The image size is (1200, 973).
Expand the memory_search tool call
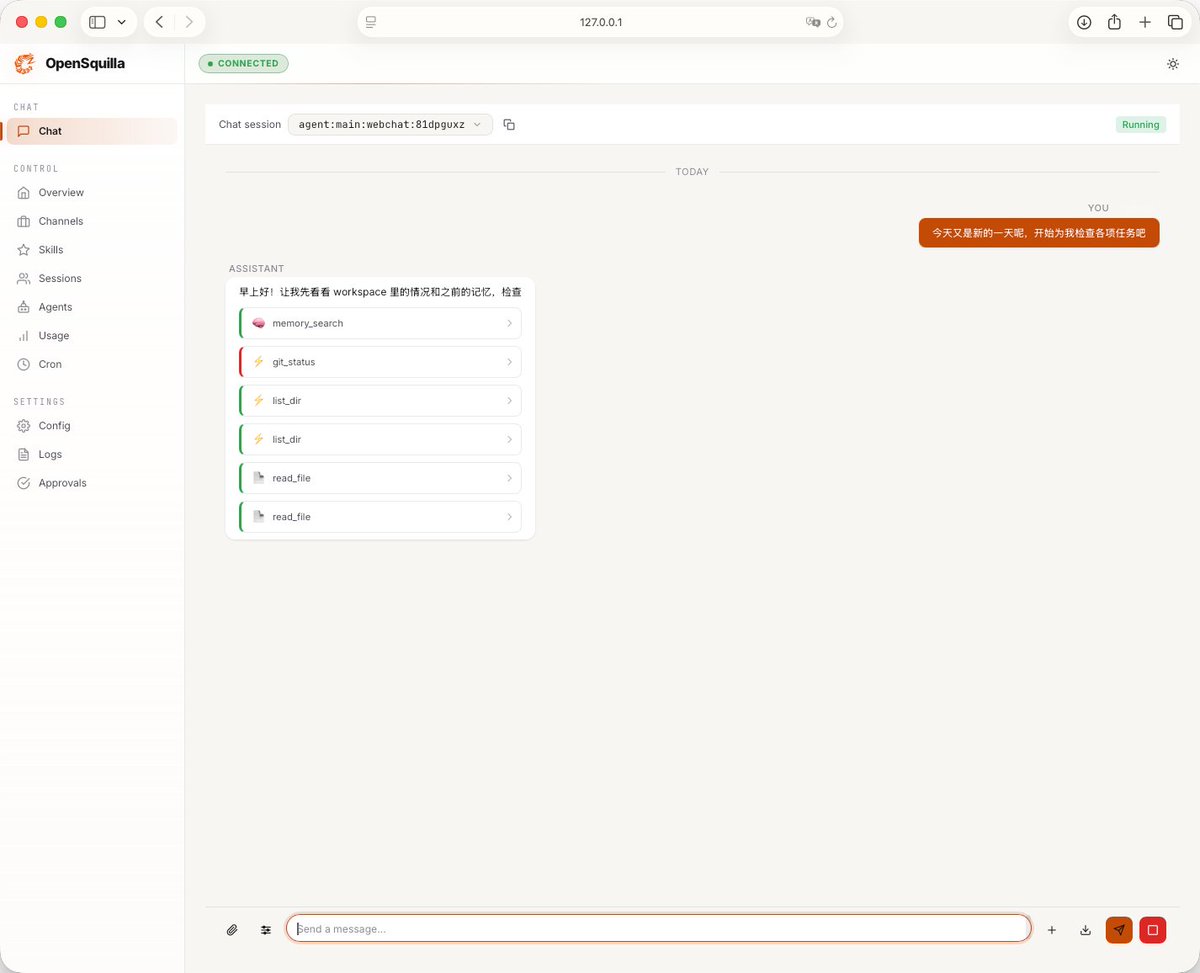(x=380, y=323)
